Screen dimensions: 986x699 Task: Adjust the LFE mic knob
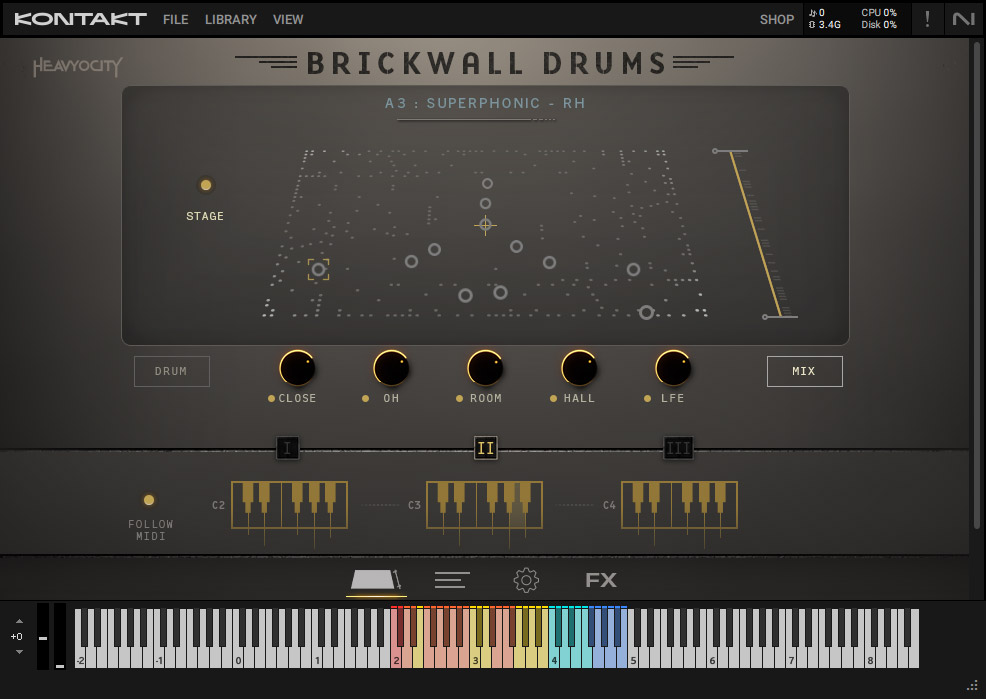[x=673, y=368]
